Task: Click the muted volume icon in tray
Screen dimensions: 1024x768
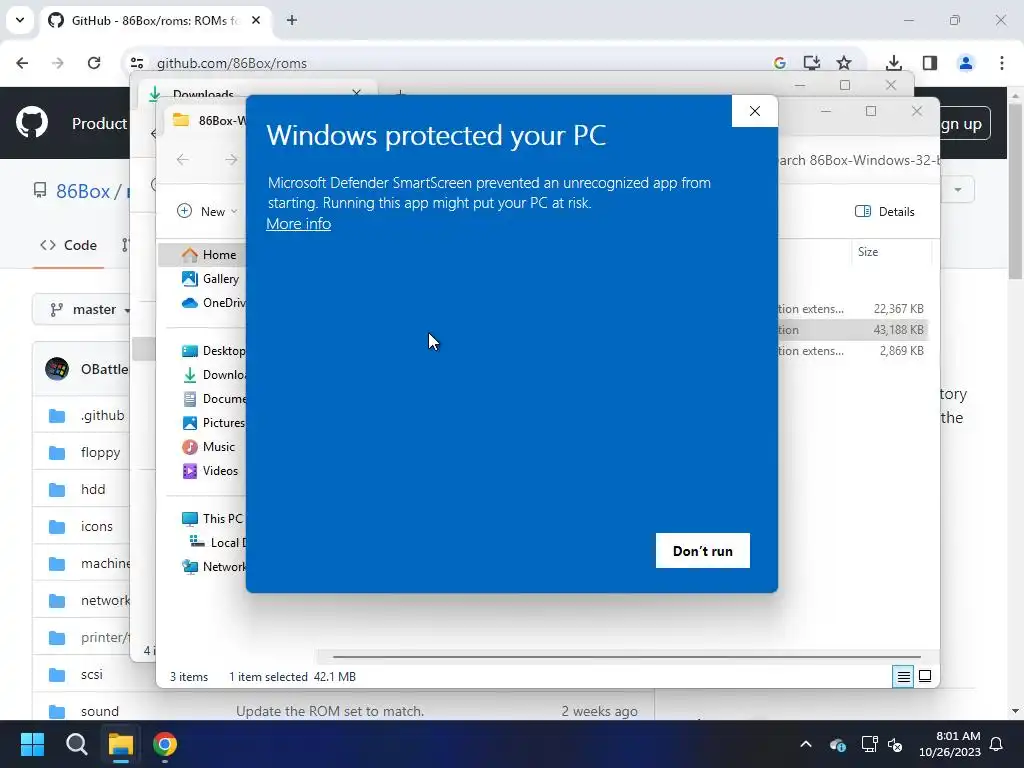Action: [895, 744]
